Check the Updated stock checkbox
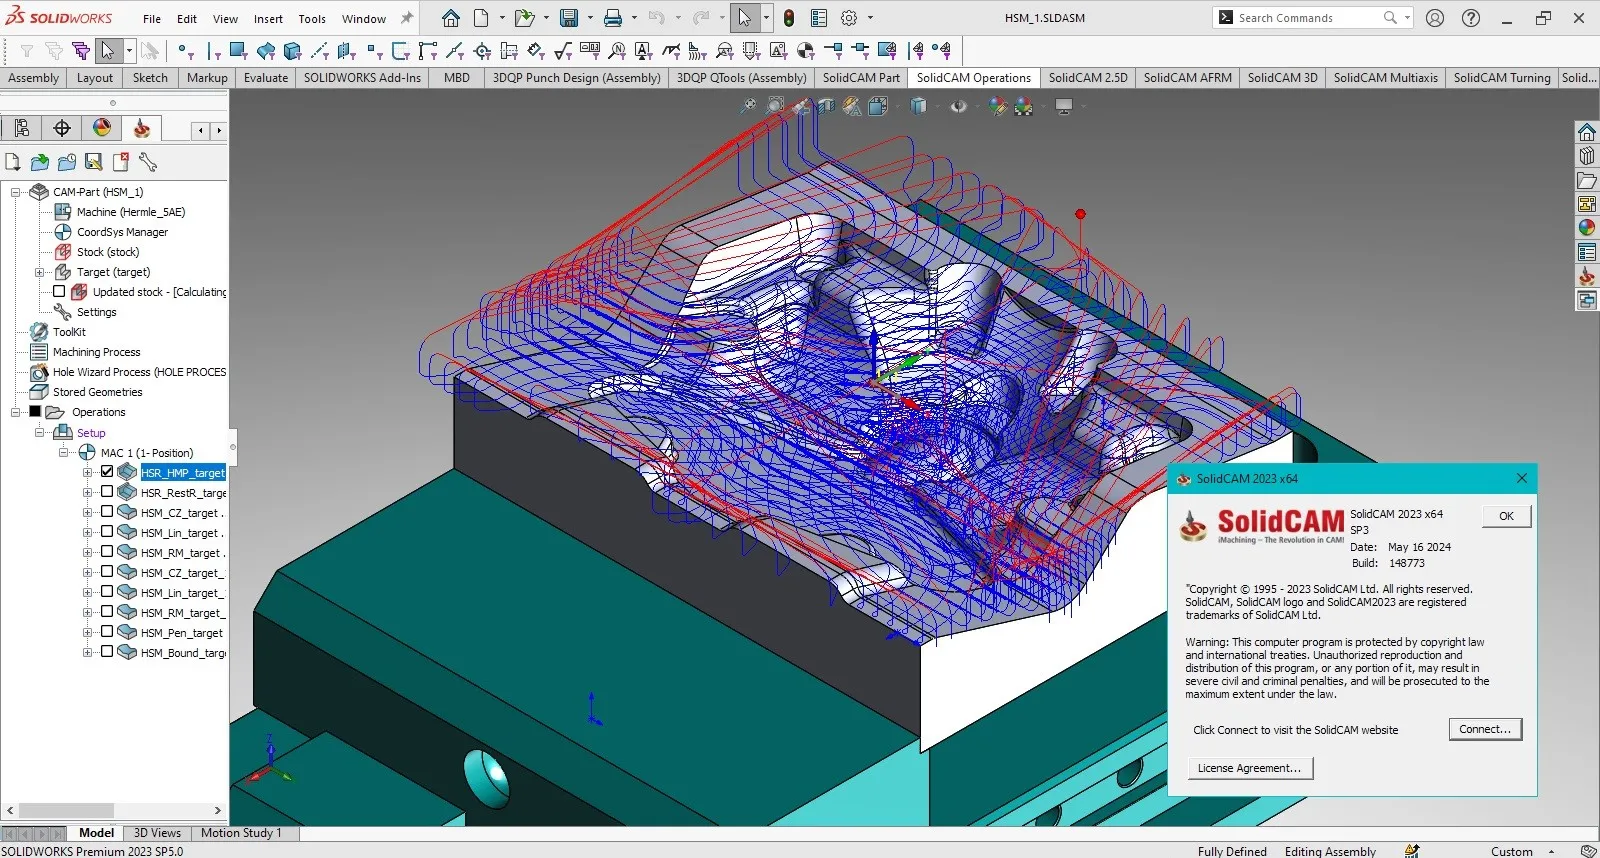The width and height of the screenshot is (1600, 858). 59,292
